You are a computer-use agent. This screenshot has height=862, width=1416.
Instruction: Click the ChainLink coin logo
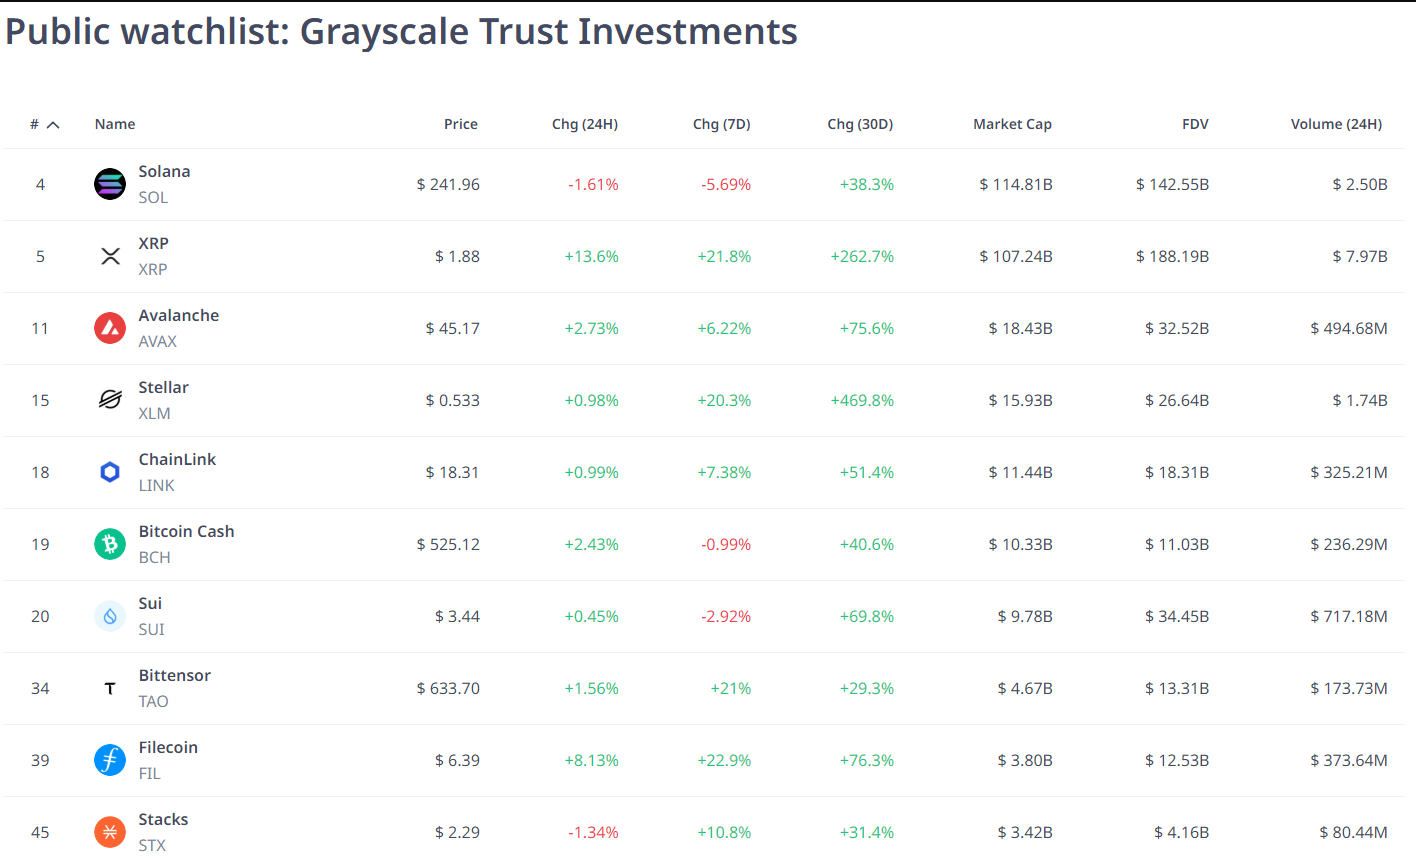point(109,472)
